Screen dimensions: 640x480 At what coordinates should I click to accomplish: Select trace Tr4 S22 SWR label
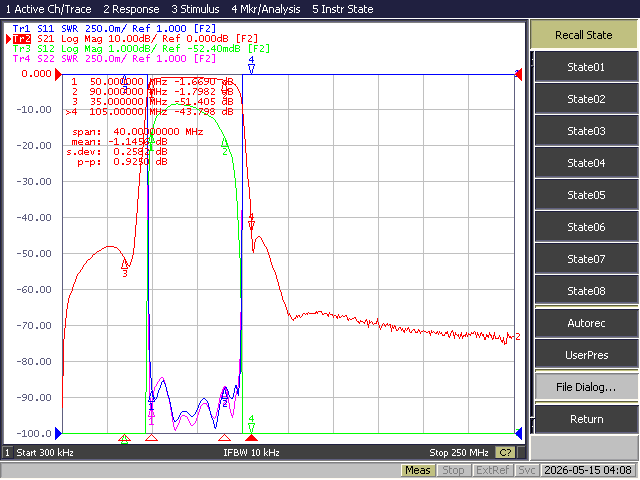click(x=114, y=59)
